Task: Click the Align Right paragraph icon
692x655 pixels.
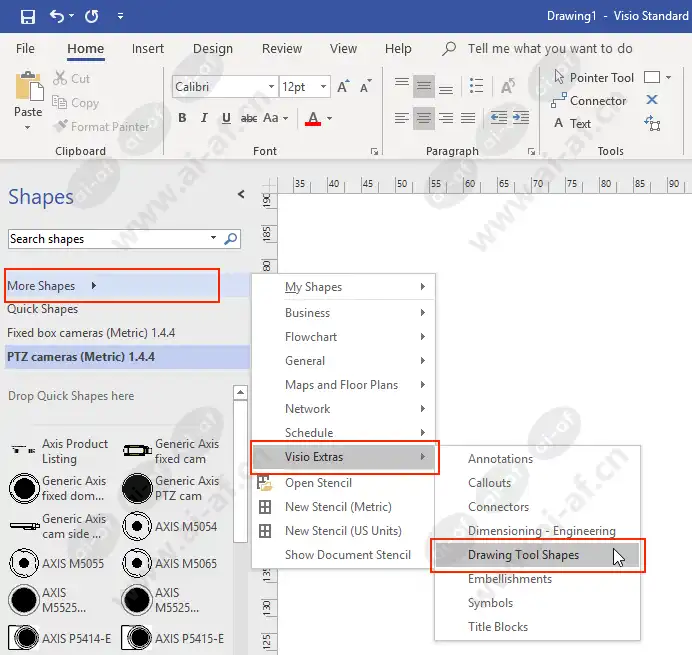Action: point(446,118)
